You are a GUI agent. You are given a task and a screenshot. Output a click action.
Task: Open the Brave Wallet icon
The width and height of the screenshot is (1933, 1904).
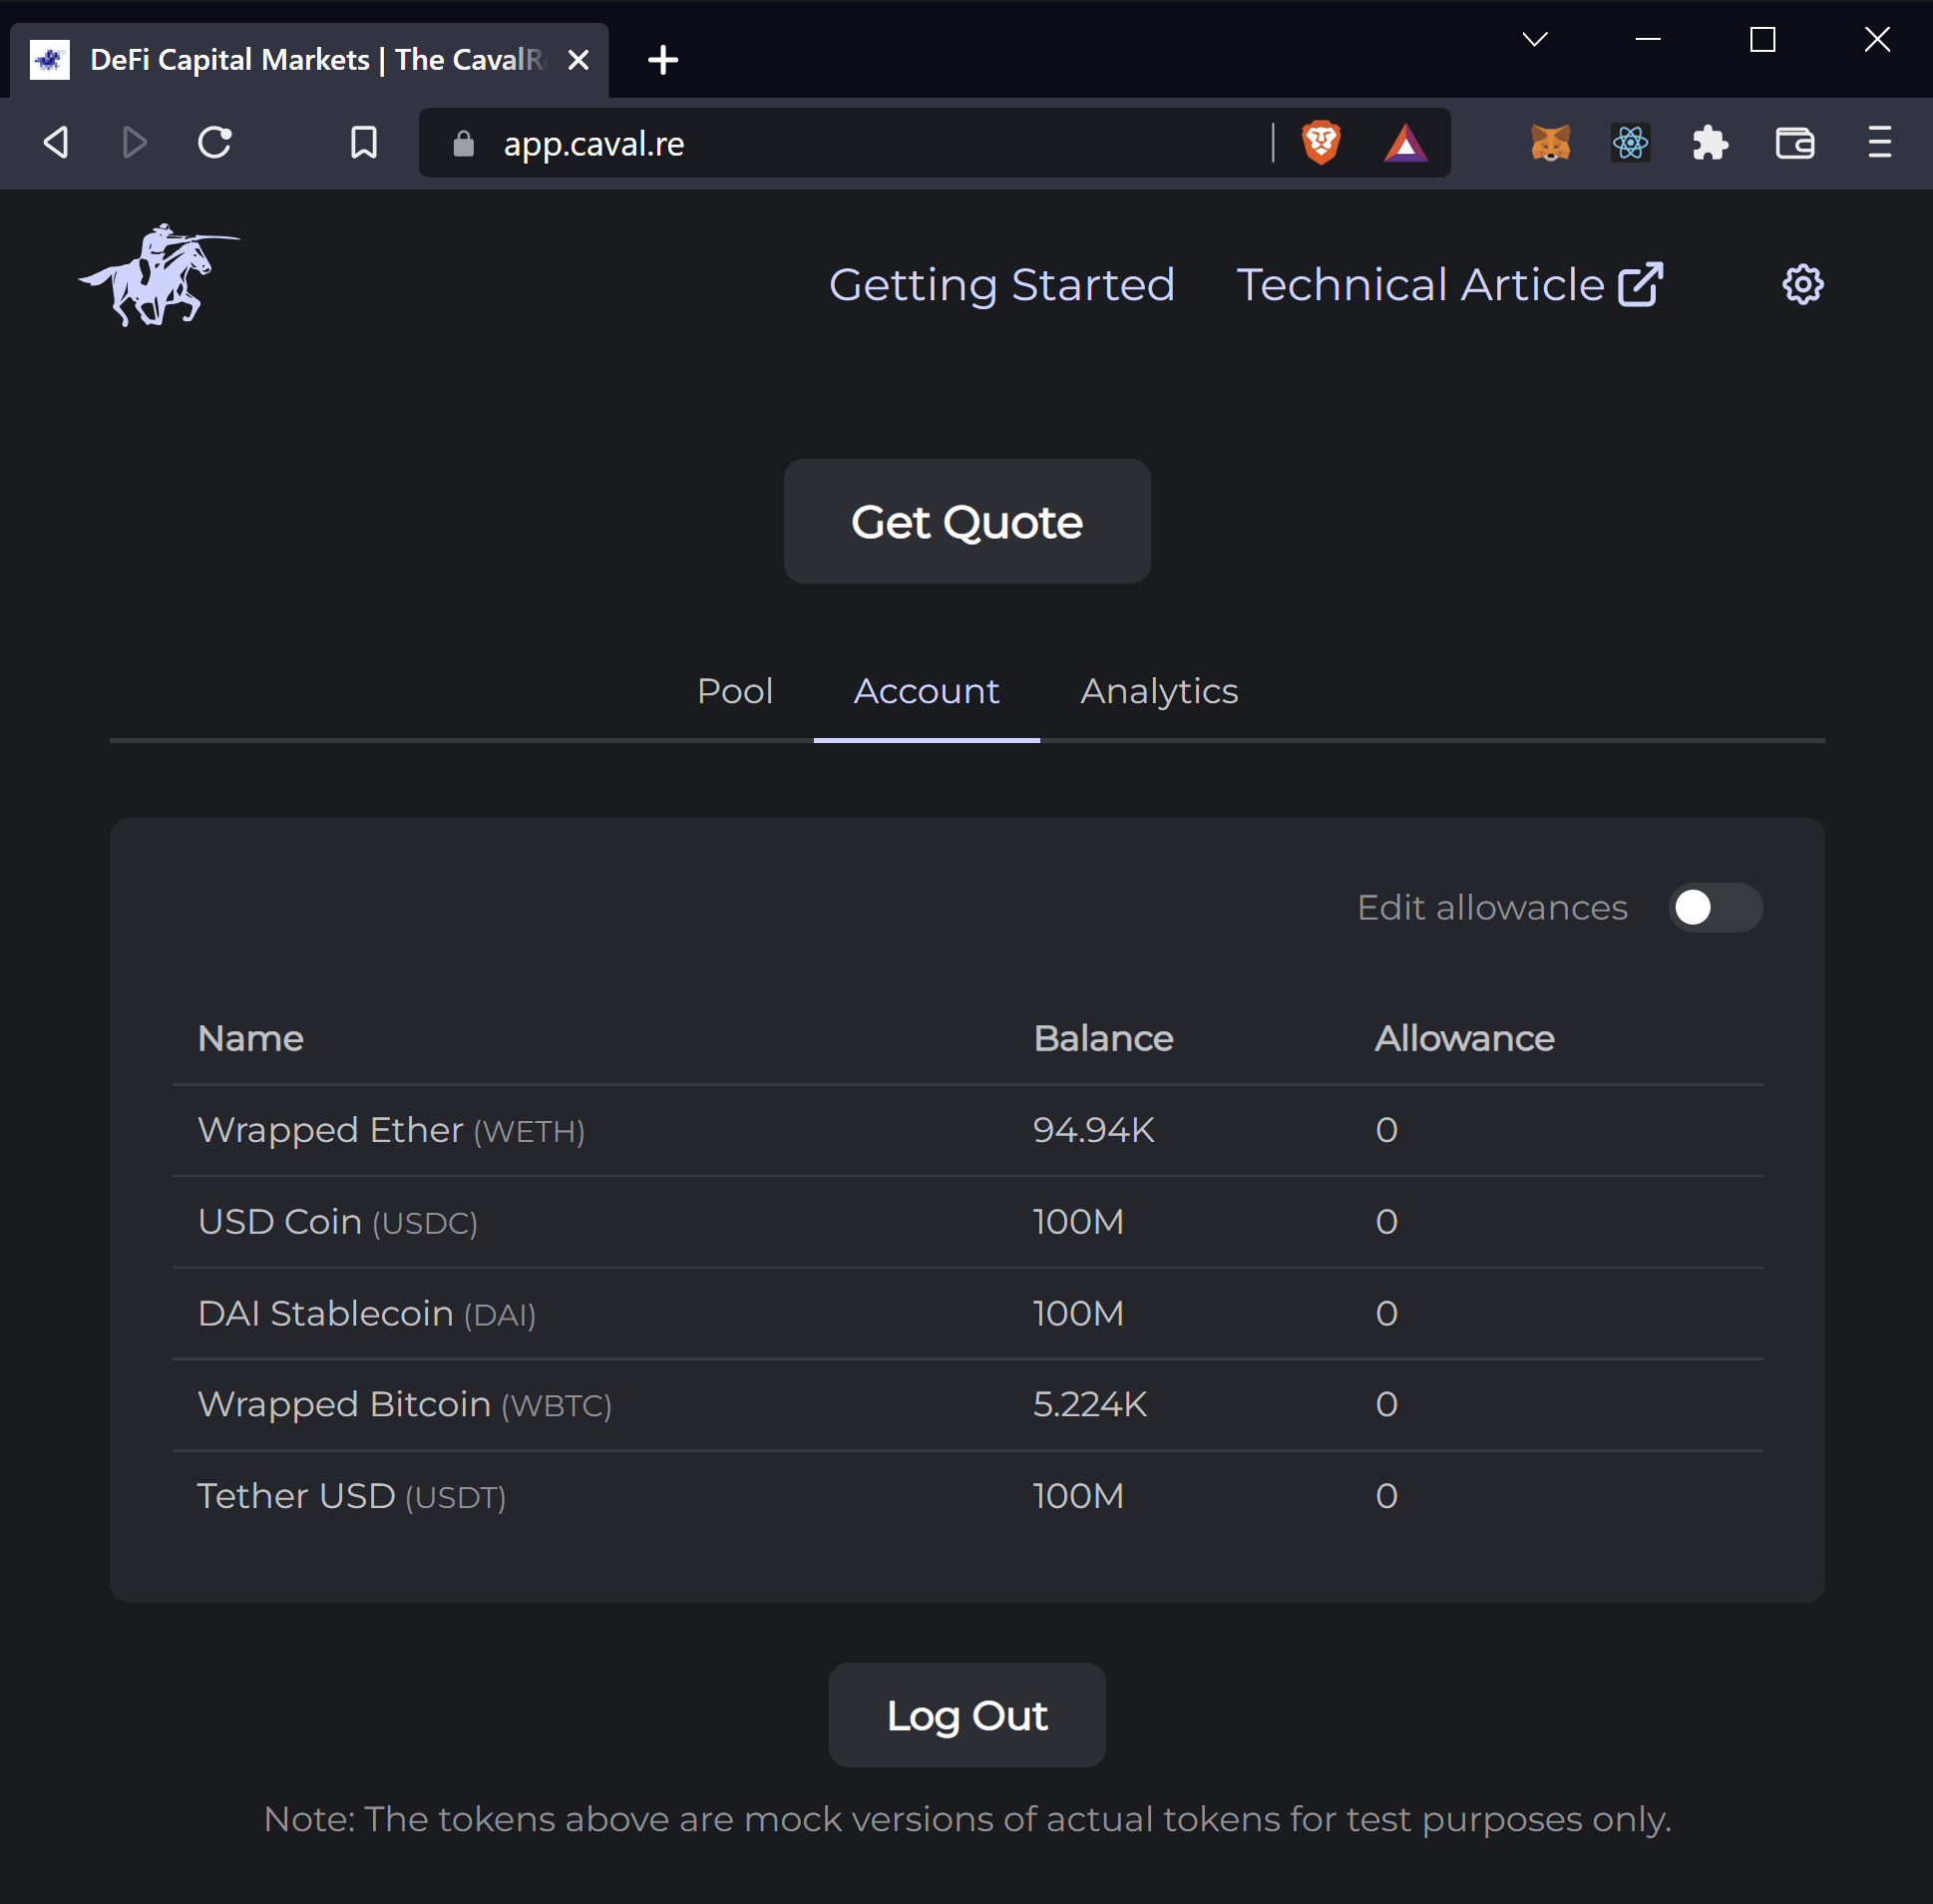[x=1795, y=142]
